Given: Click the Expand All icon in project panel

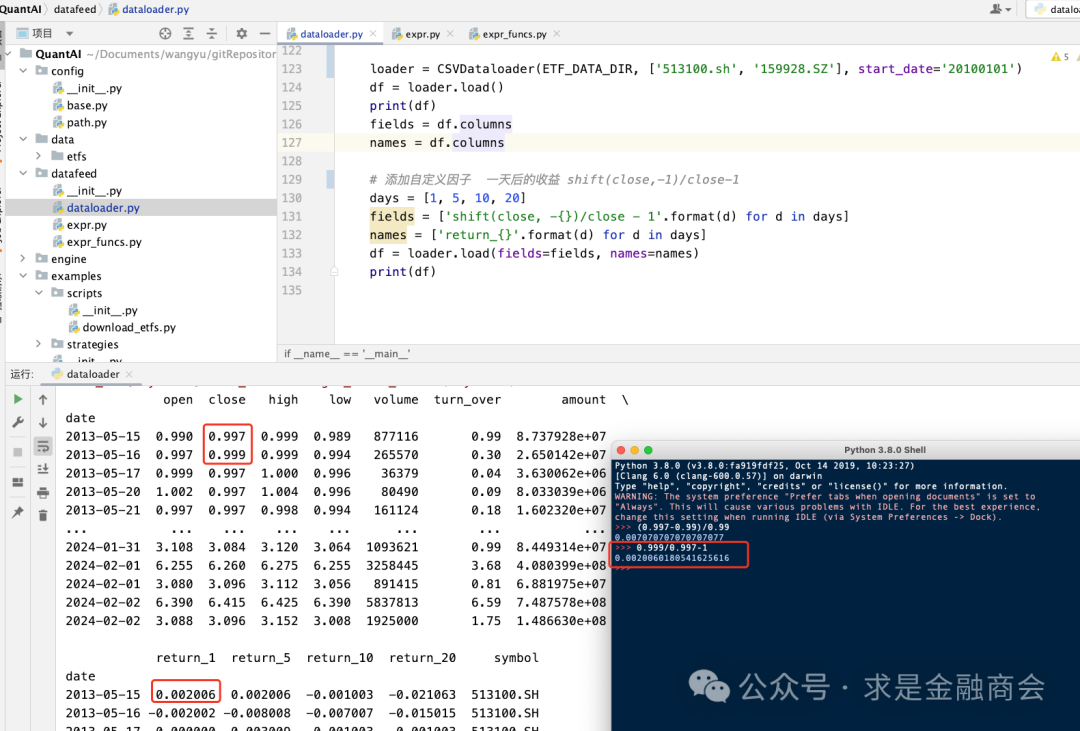Looking at the screenshot, I should (x=188, y=33).
